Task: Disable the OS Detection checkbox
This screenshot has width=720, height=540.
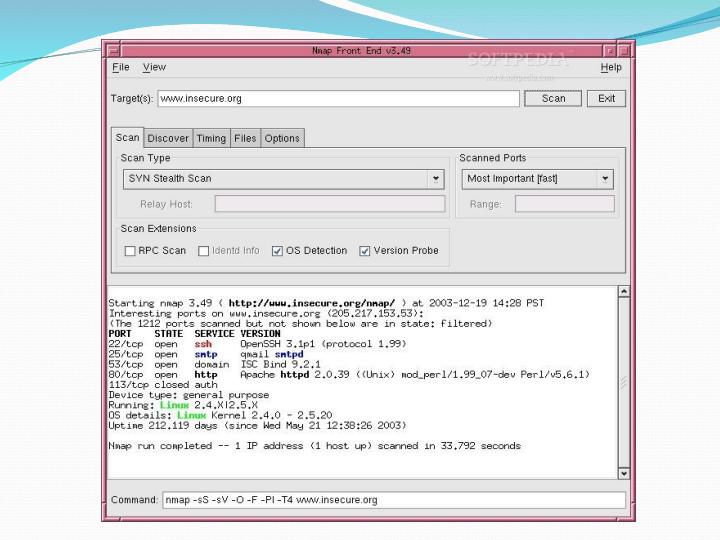Action: coord(277,251)
